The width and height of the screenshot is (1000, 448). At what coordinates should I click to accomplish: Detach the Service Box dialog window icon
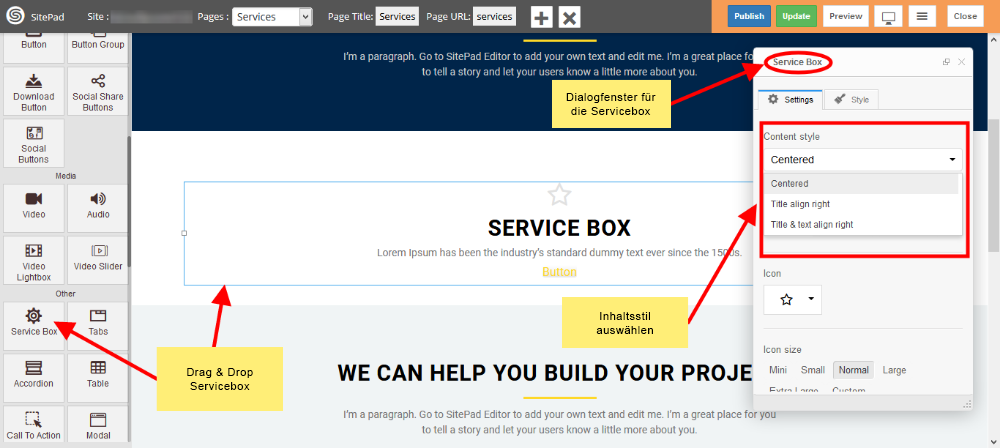tap(946, 62)
